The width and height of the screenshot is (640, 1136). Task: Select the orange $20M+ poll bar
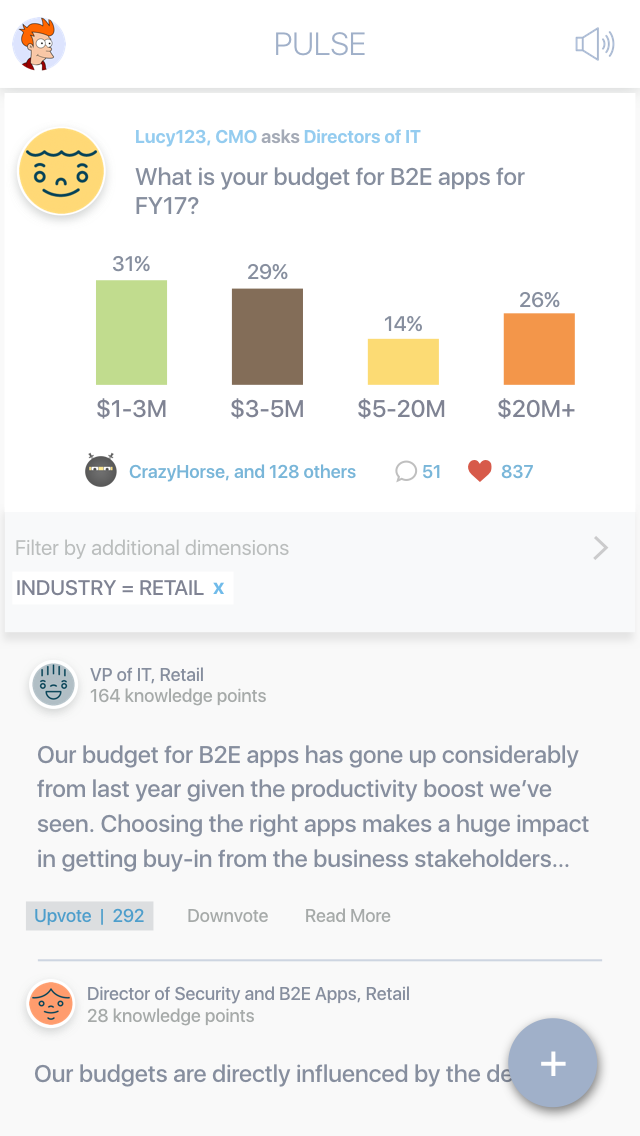click(539, 348)
